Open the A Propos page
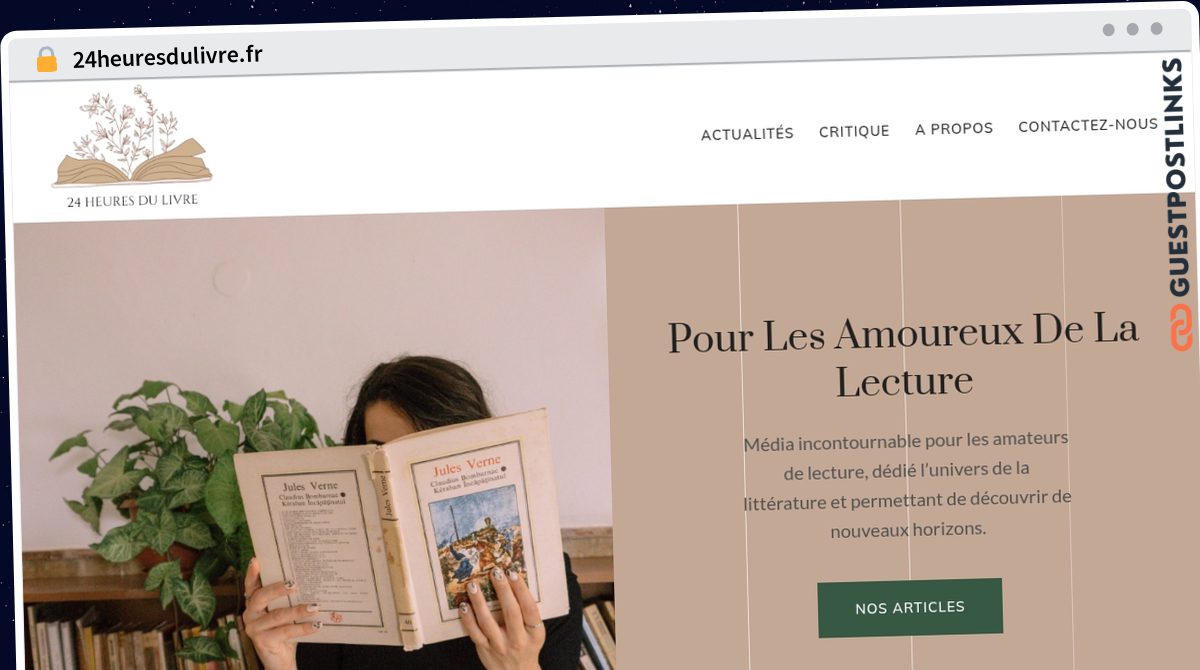This screenshot has width=1200, height=670. click(954, 129)
